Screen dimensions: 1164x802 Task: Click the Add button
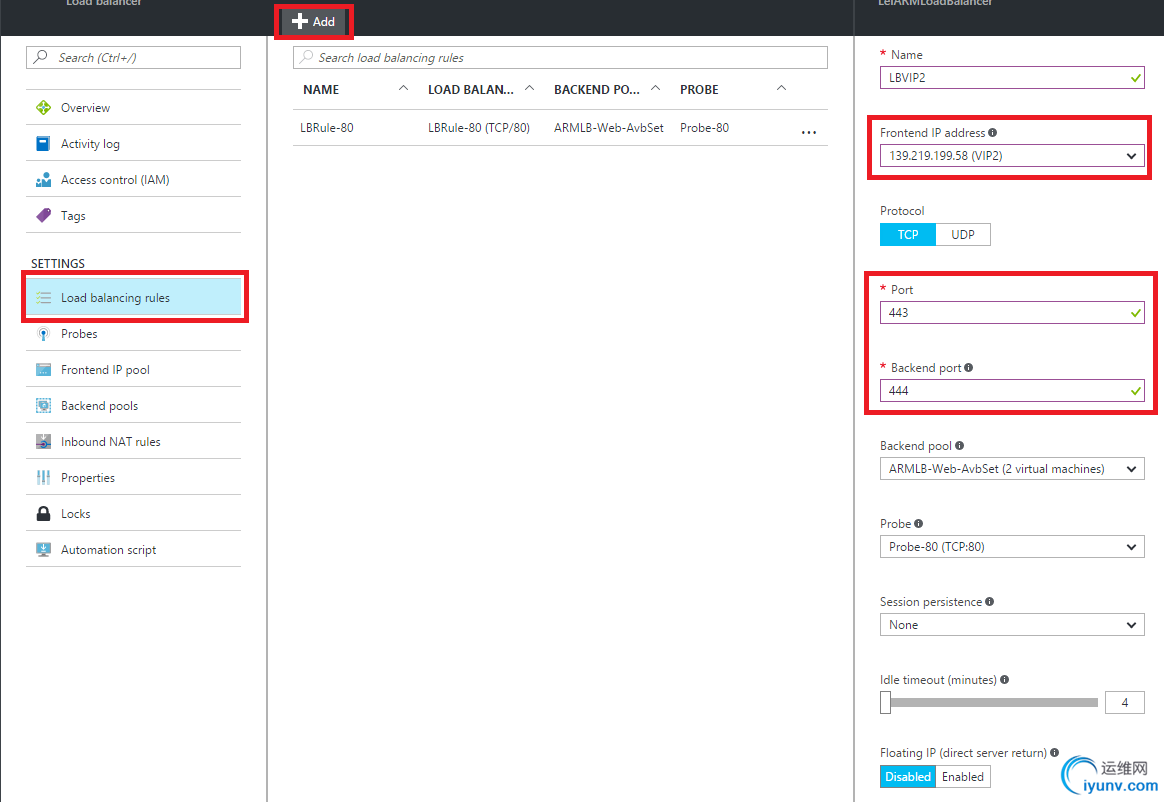click(x=314, y=22)
